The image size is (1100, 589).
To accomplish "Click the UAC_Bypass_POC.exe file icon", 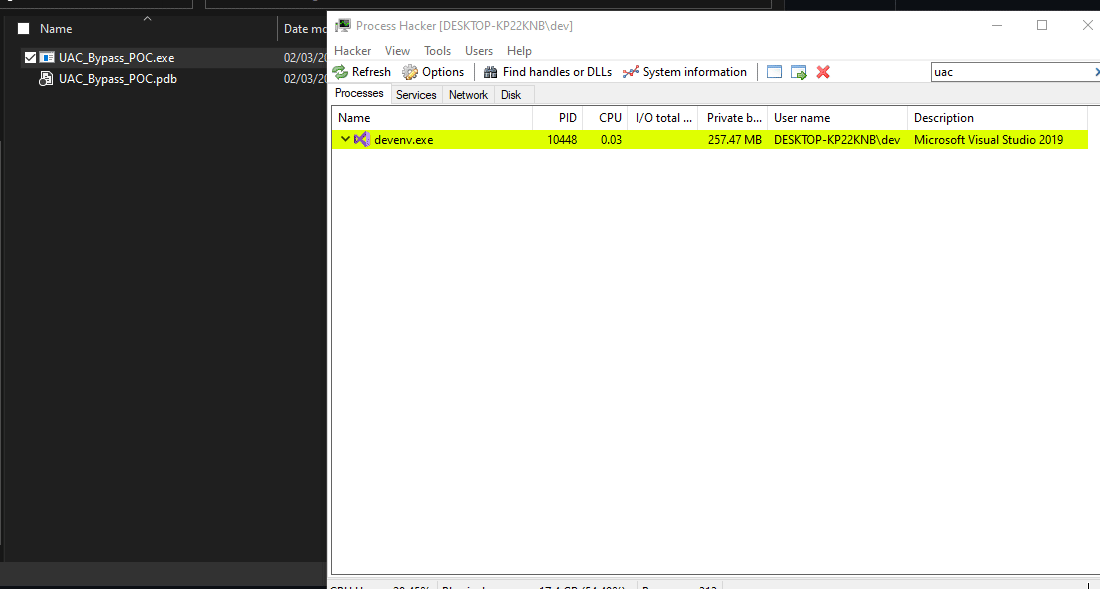I will click(x=47, y=57).
